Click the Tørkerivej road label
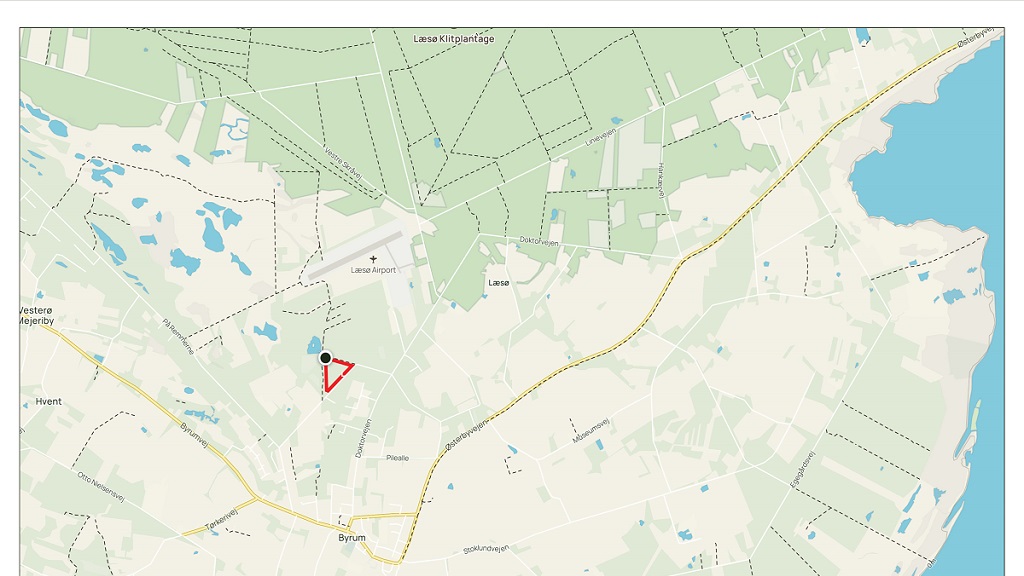 [222, 519]
